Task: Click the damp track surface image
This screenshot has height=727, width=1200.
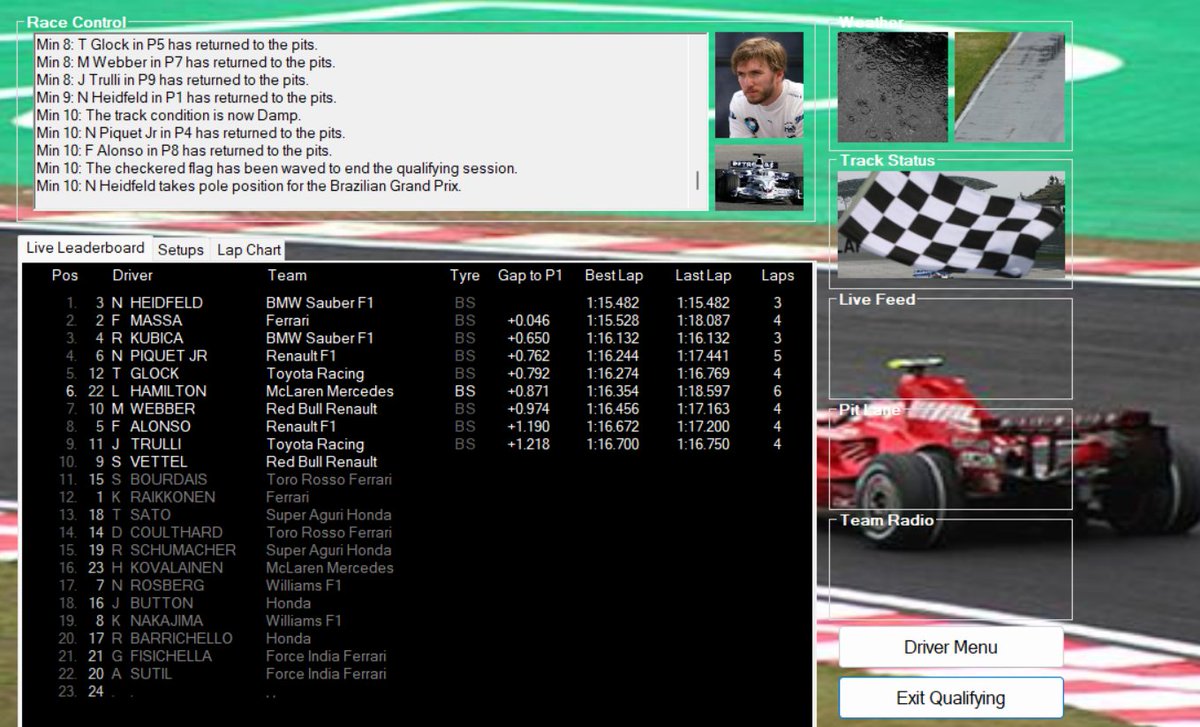Action: point(1010,87)
